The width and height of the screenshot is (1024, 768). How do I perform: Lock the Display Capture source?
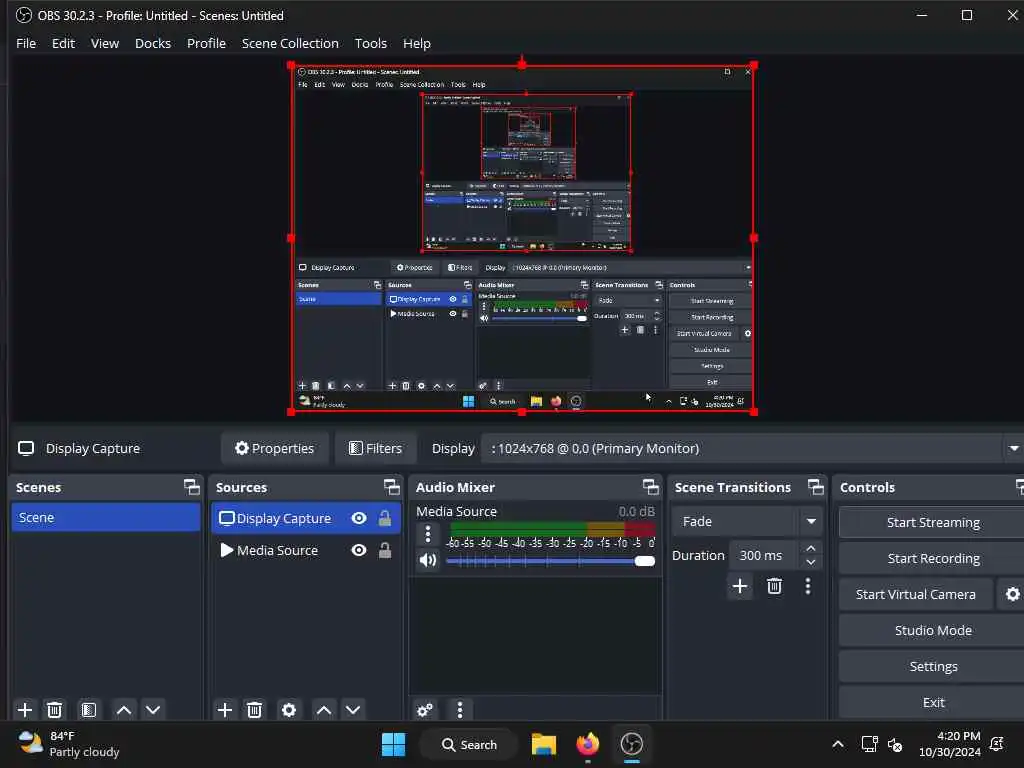385,519
